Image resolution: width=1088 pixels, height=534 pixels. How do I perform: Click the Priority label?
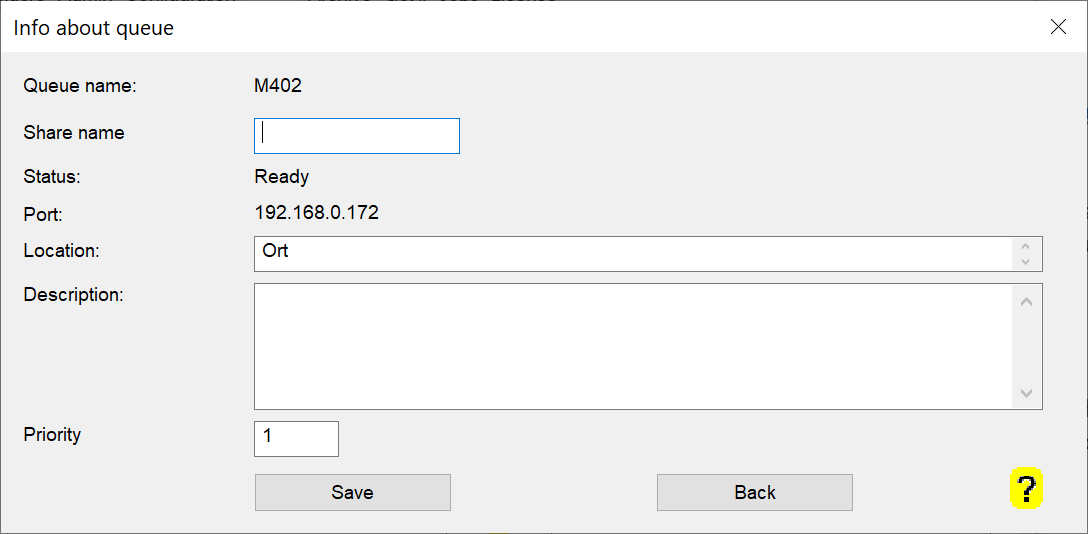tap(52, 435)
